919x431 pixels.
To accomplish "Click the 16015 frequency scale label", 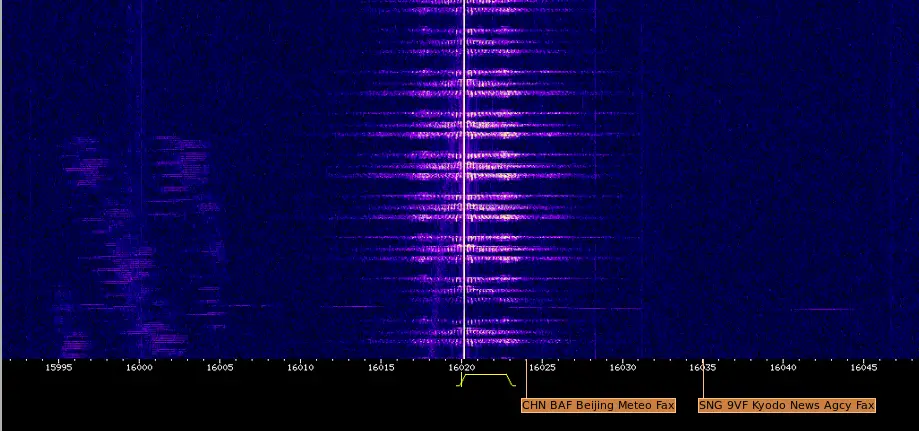I will (381, 368).
